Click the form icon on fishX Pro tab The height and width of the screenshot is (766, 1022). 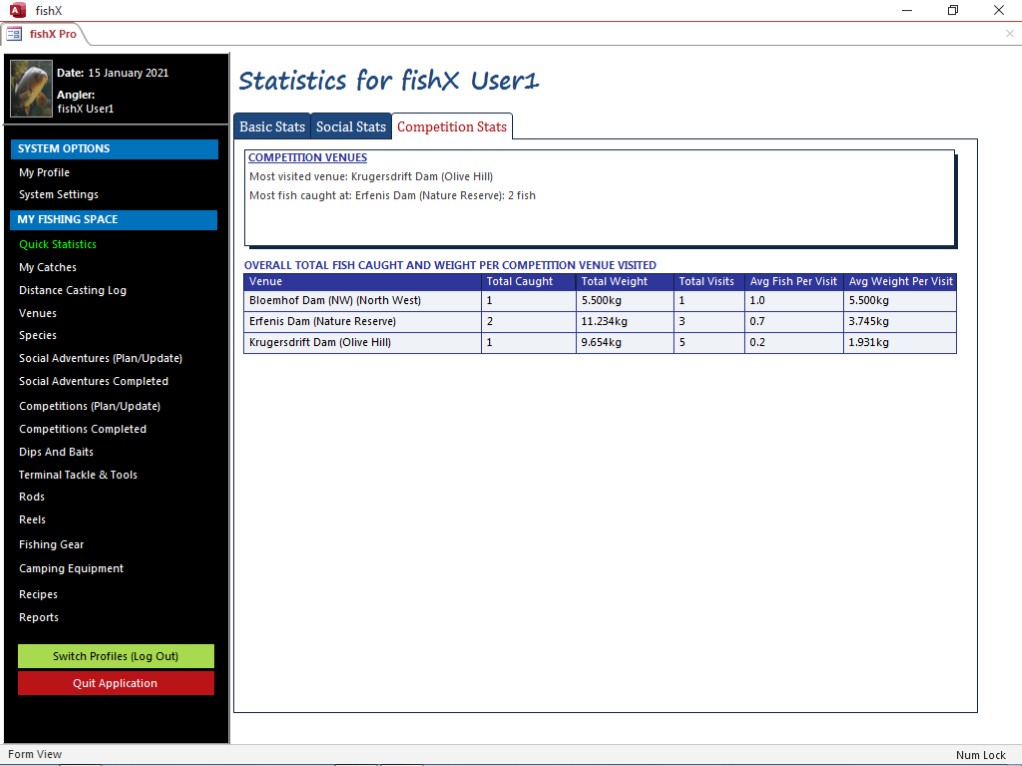click(15, 34)
